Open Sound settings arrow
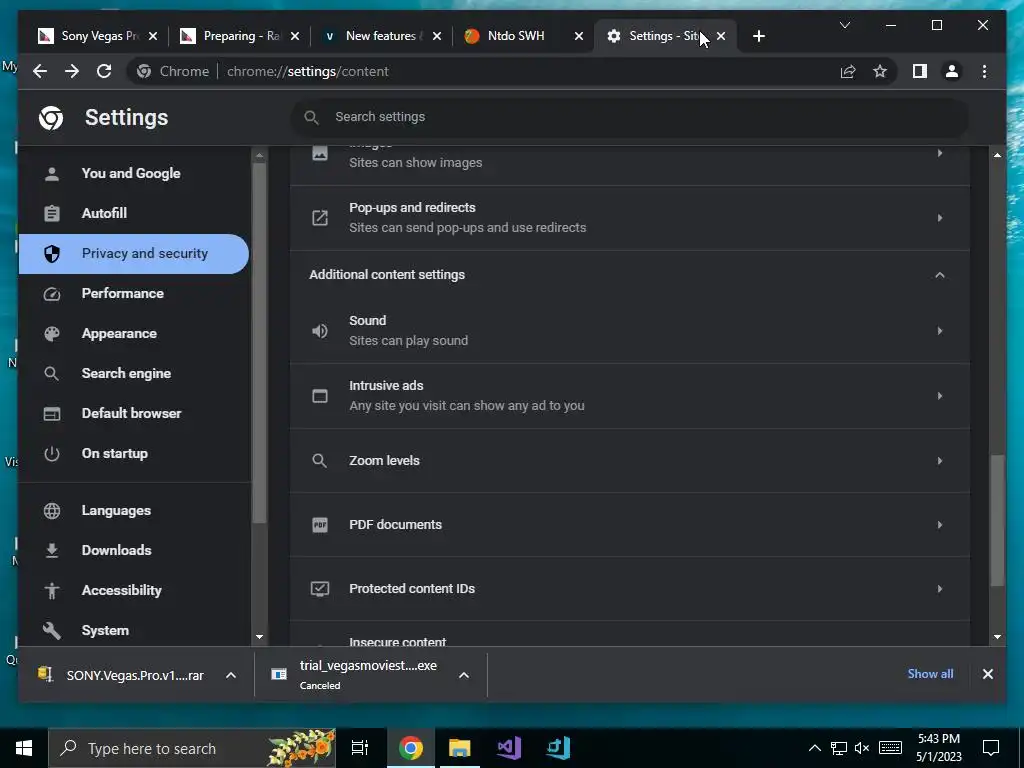 940,331
